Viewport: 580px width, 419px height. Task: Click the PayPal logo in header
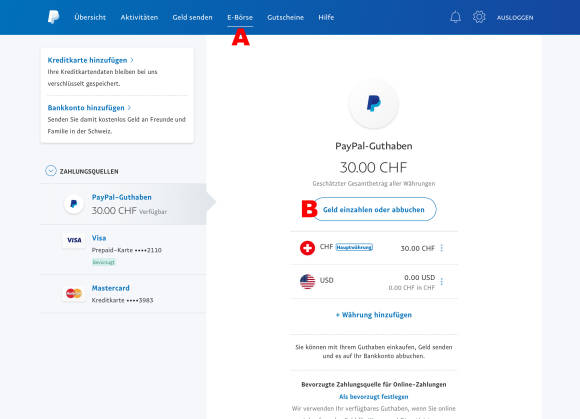54,17
